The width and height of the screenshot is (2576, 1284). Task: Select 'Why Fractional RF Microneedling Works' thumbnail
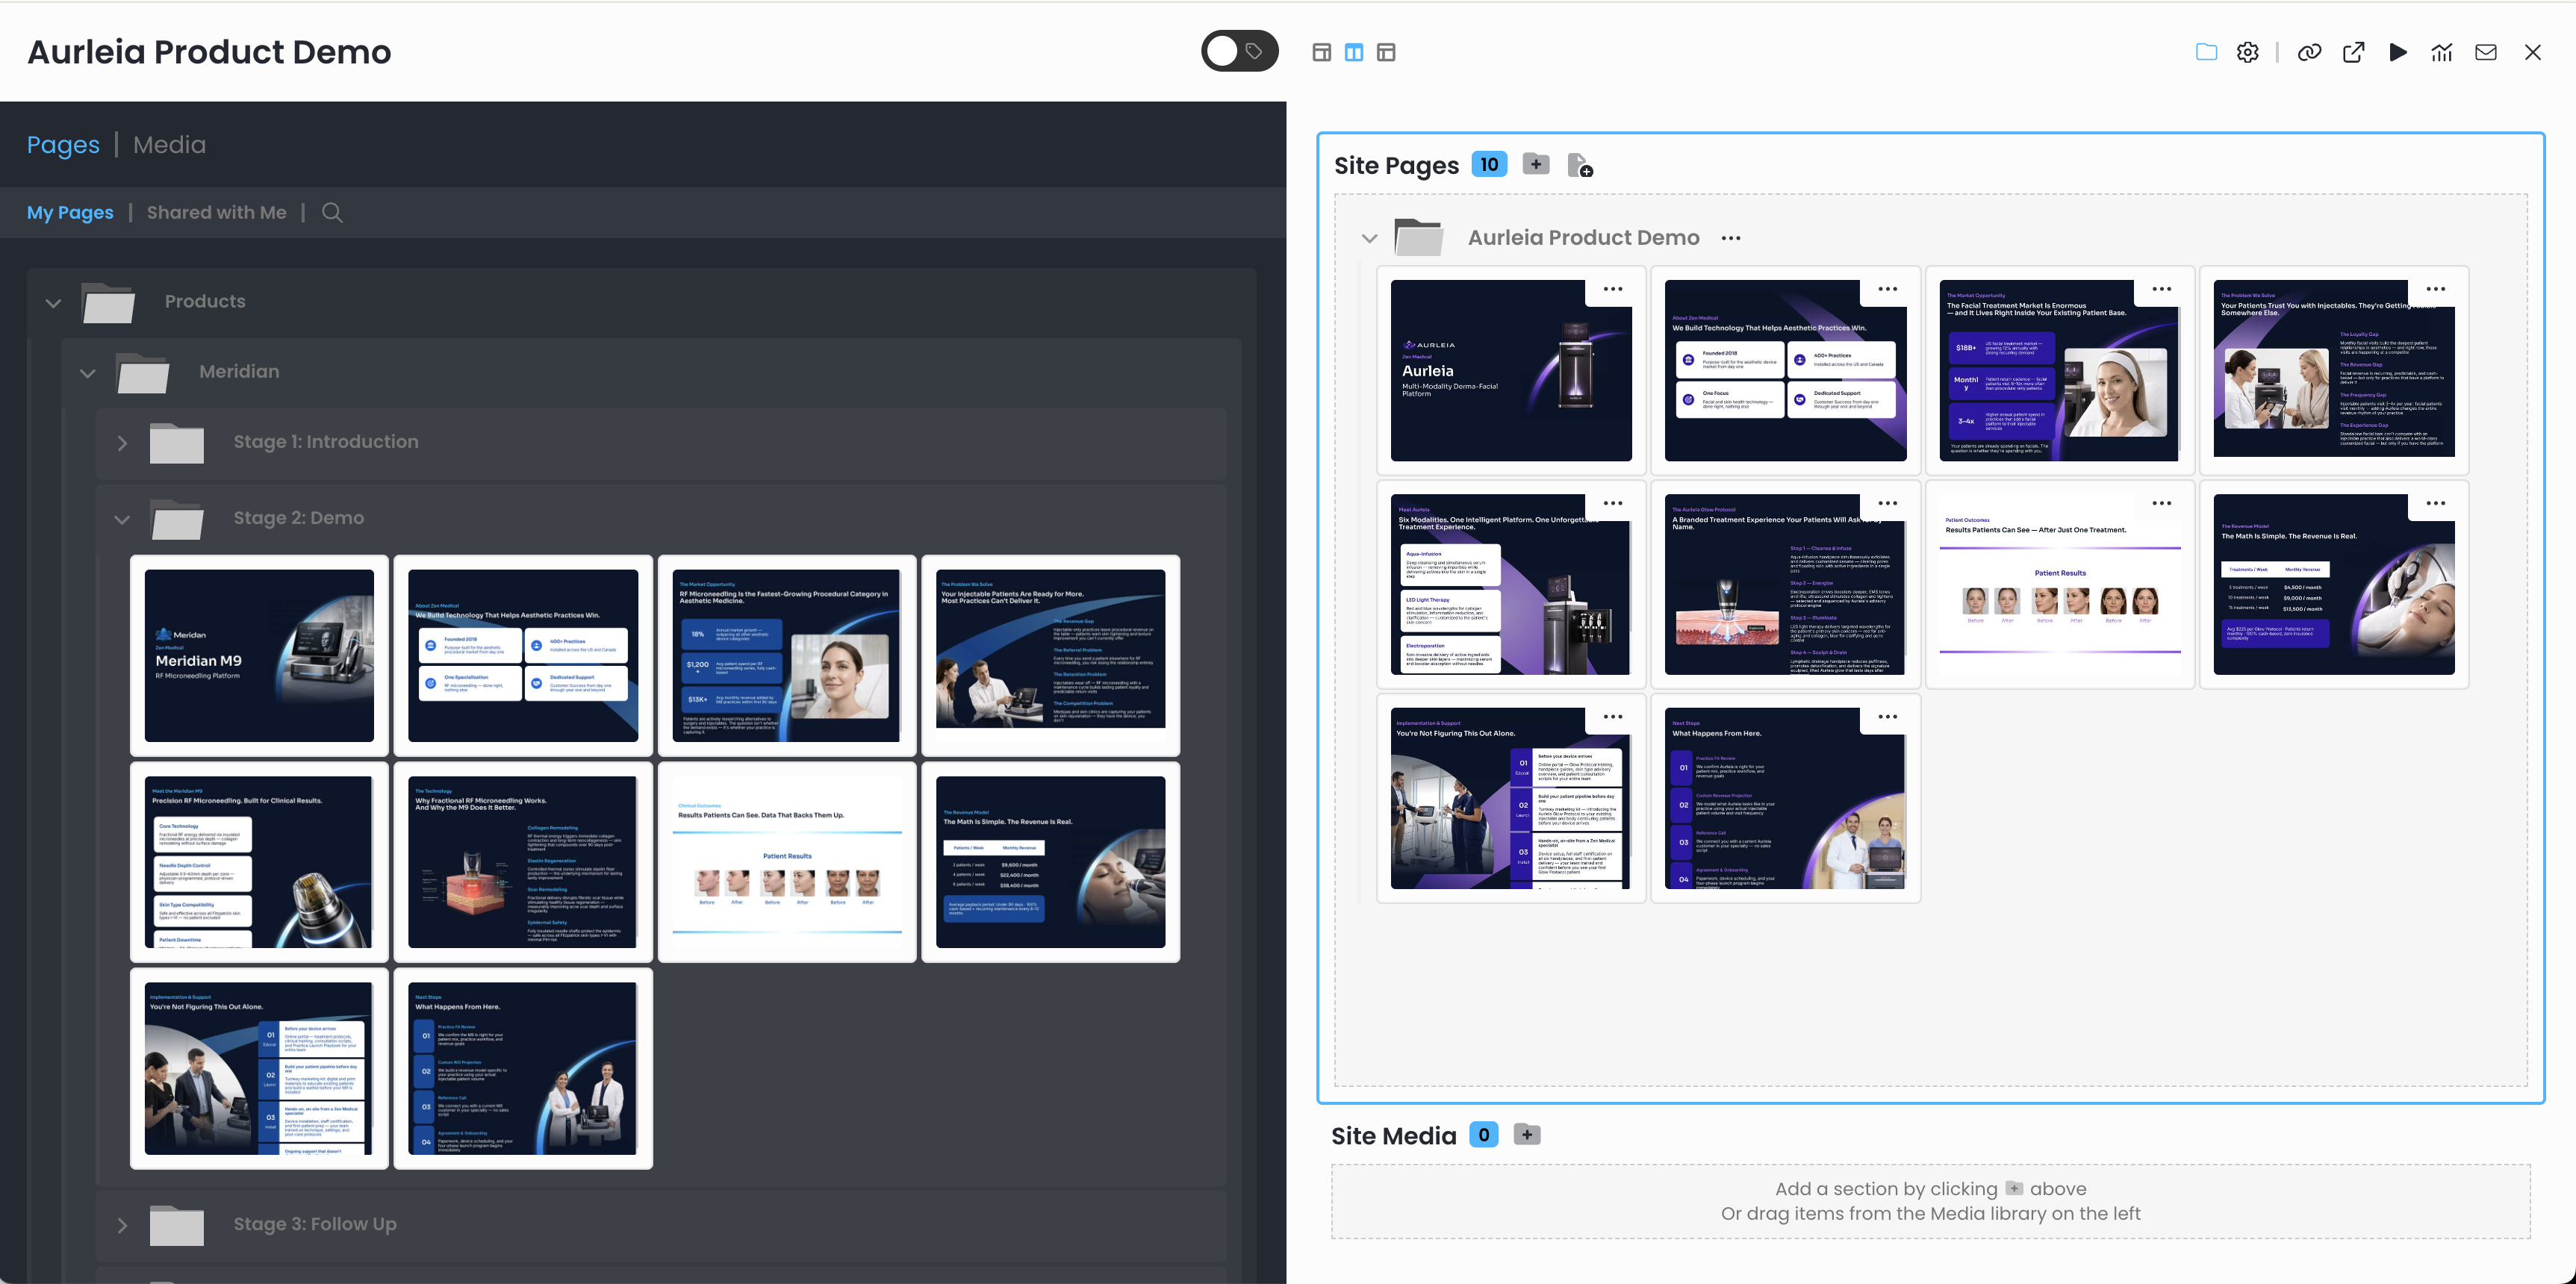[523, 862]
